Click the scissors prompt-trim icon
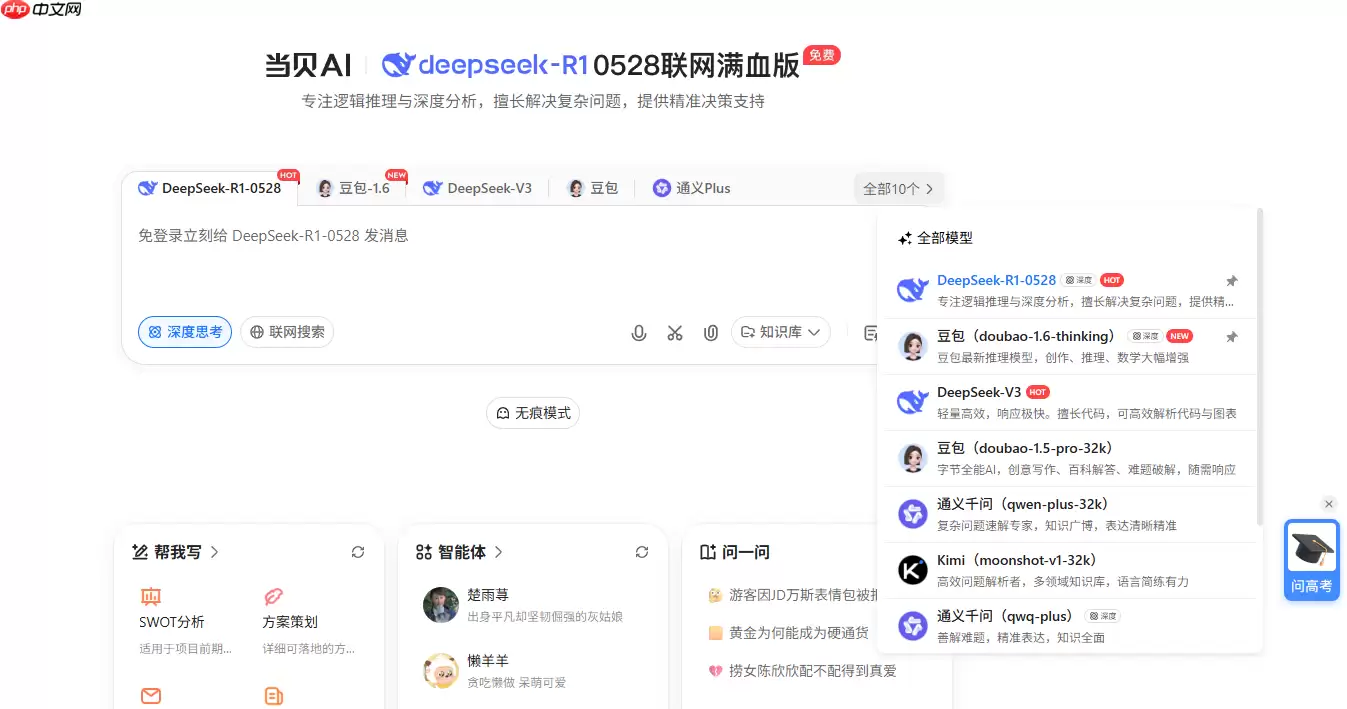The height and width of the screenshot is (709, 1347). click(675, 332)
